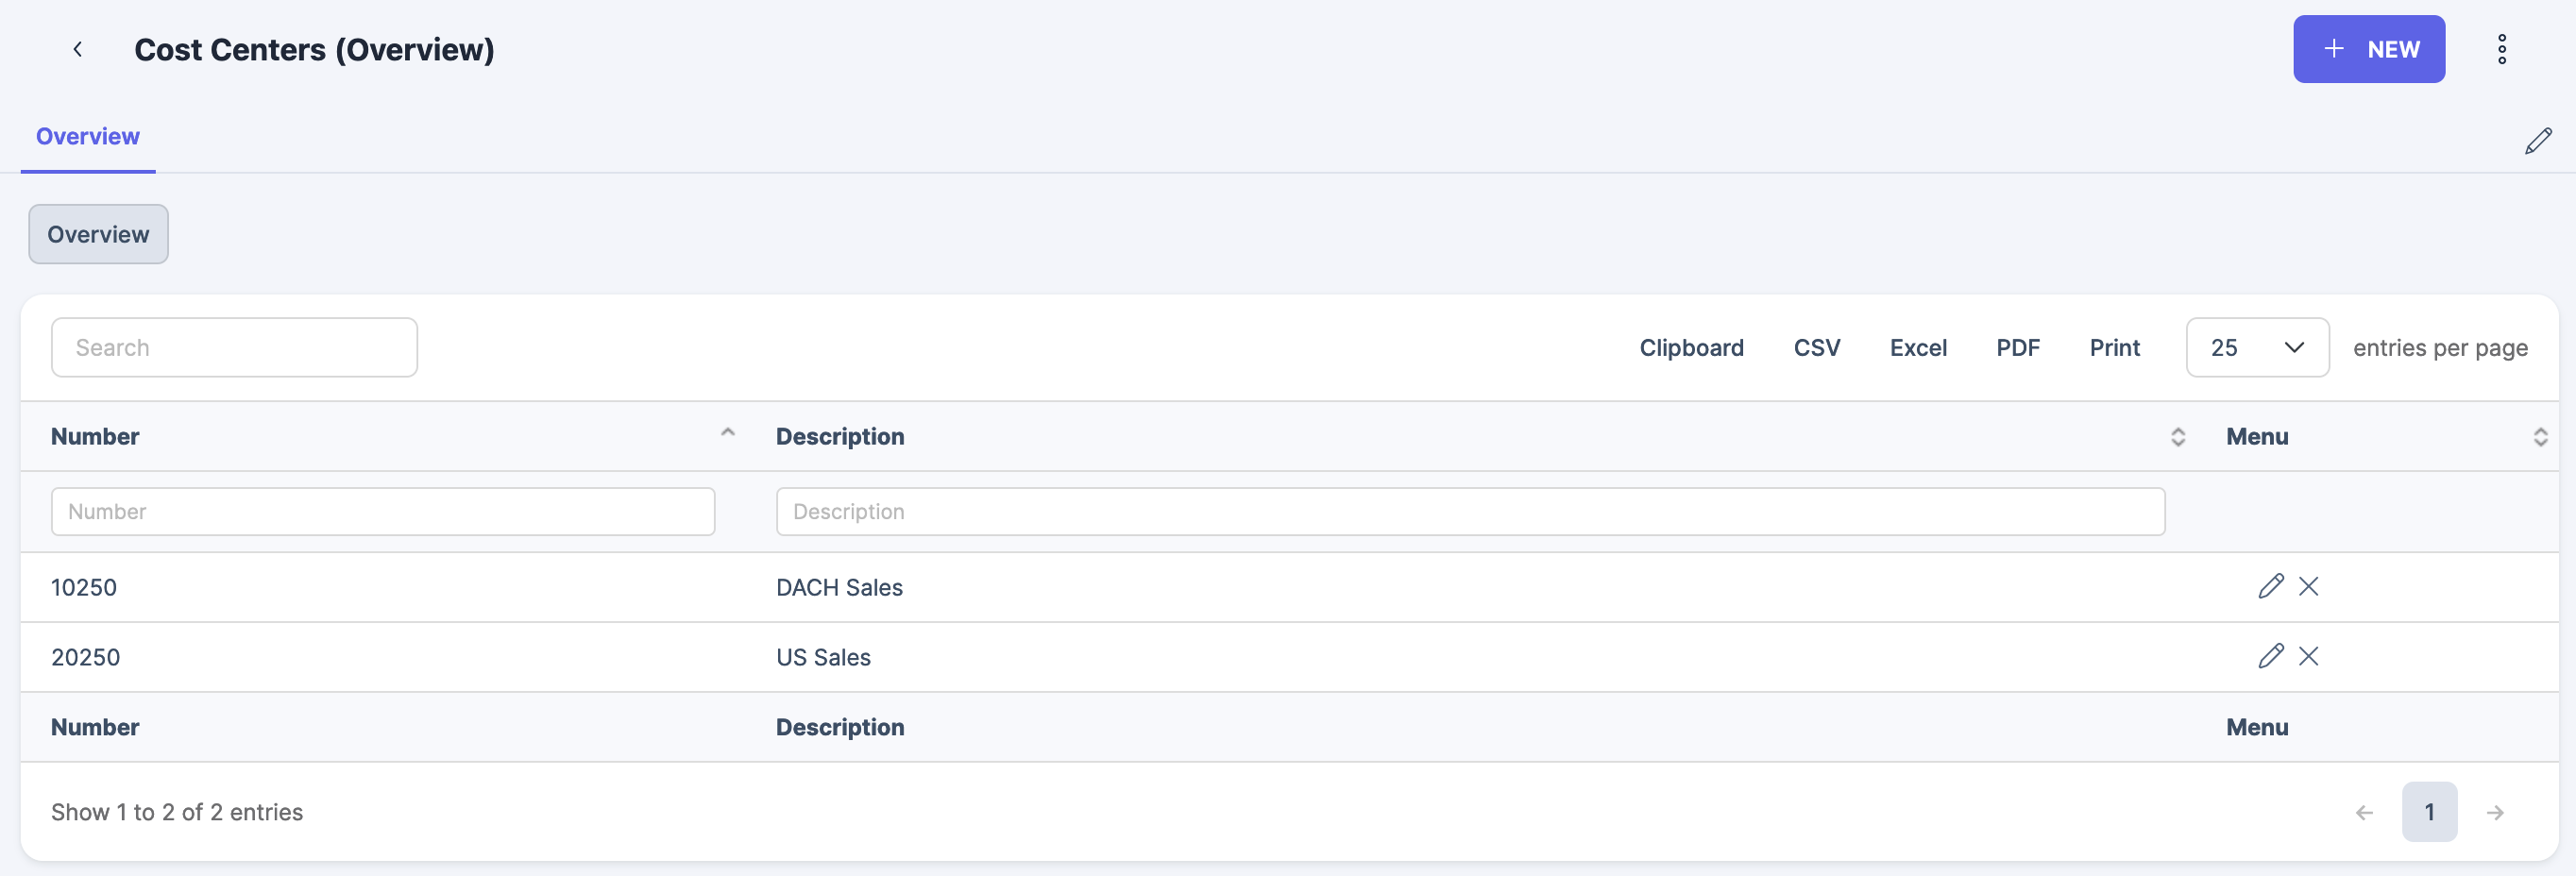The image size is (2576, 876).
Task: Create a new cost center with NEW
Action: tap(2368, 49)
